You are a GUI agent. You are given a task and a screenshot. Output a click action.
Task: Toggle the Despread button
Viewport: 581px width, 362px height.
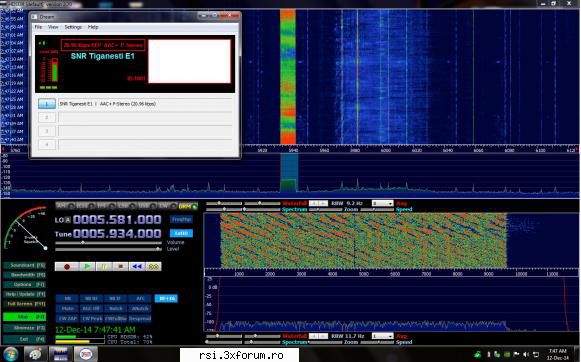click(x=140, y=318)
